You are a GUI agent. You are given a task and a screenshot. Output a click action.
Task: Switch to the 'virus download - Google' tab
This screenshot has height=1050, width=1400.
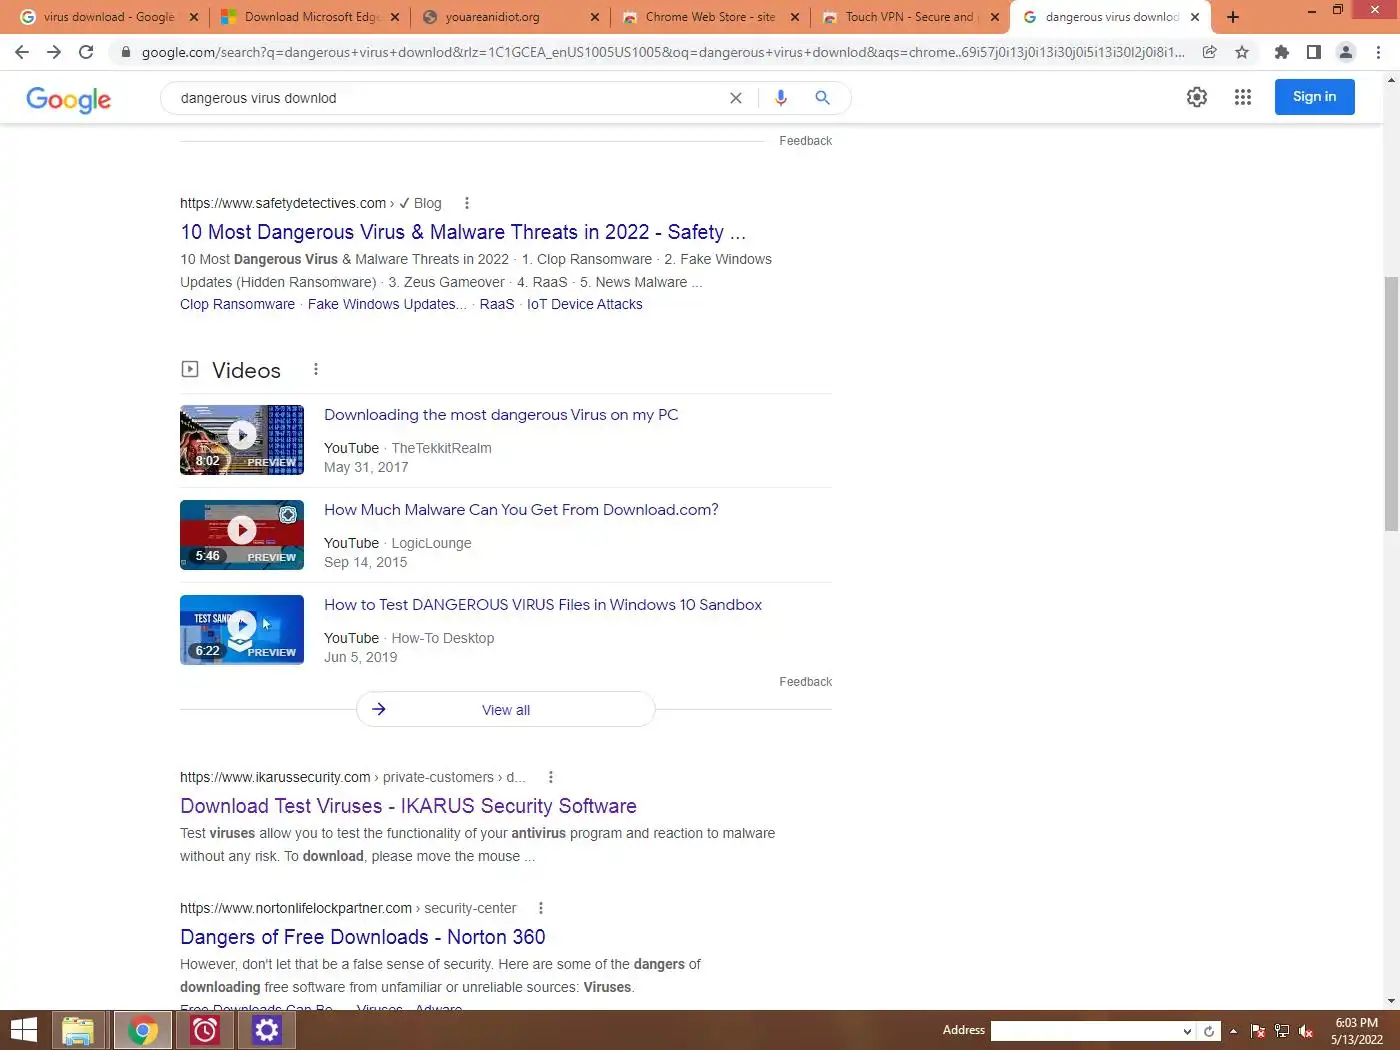(x=108, y=17)
